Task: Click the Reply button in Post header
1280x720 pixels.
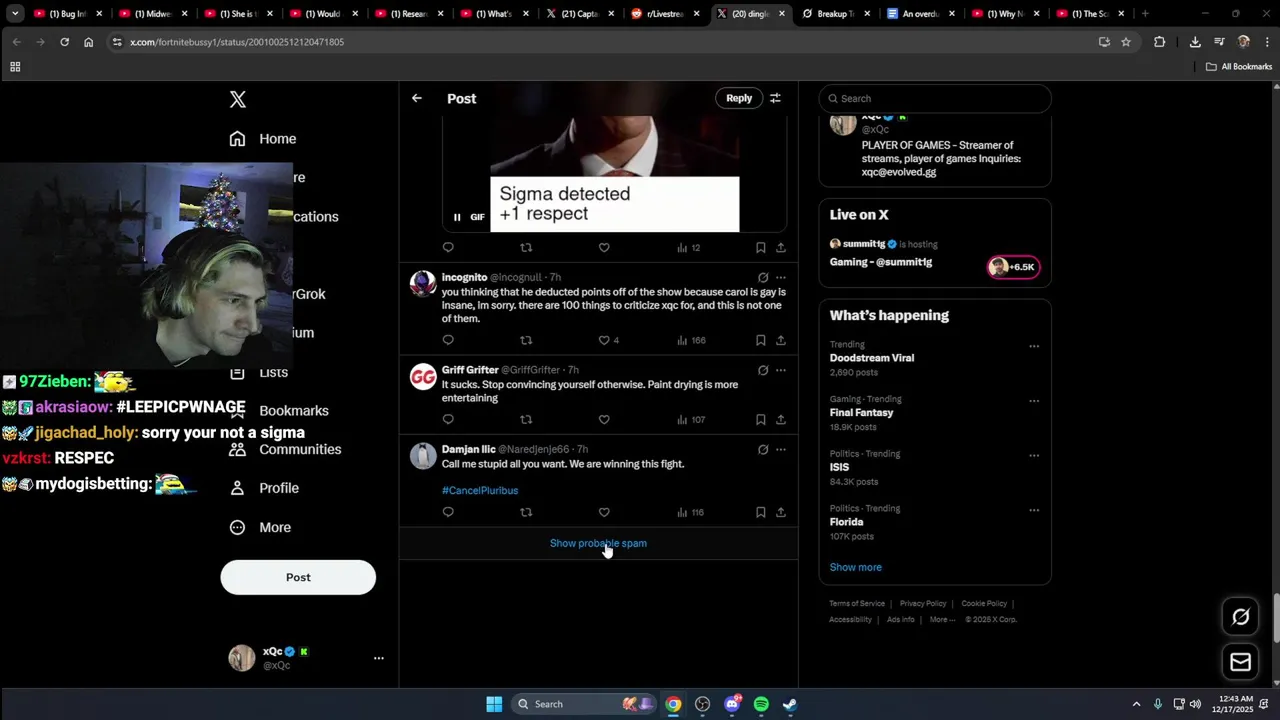Action: point(739,98)
